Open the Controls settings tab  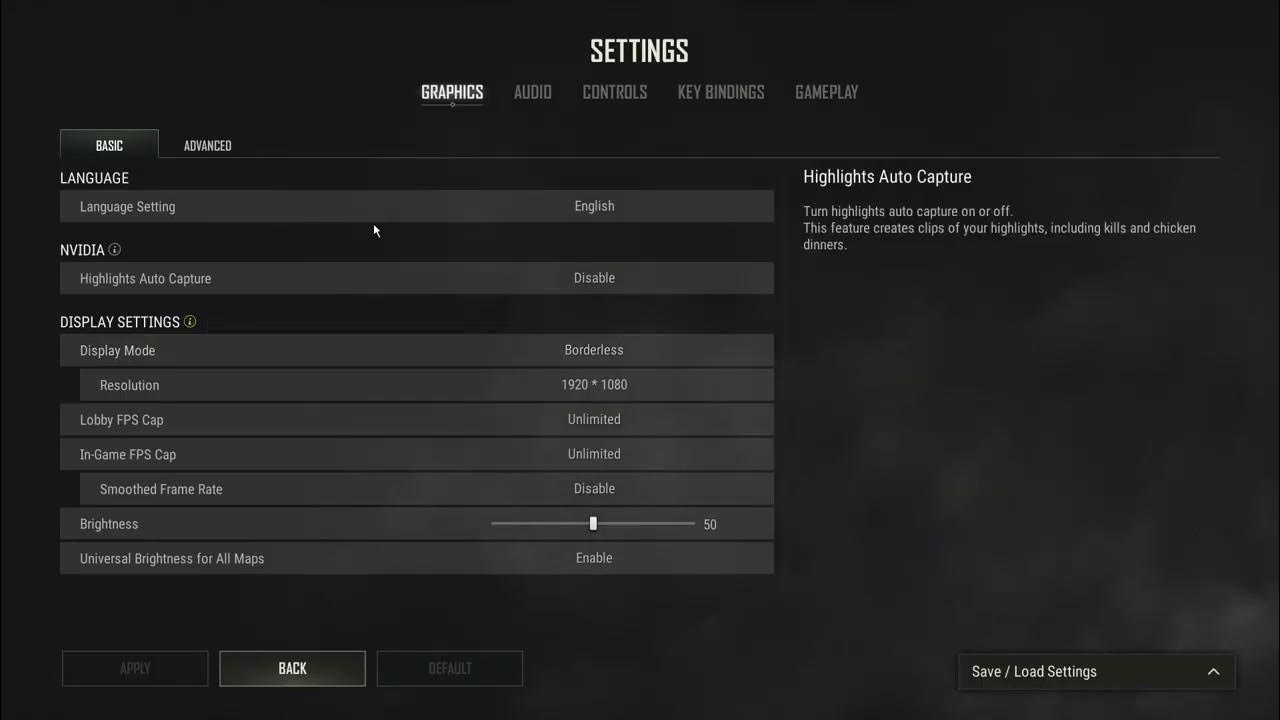click(615, 92)
